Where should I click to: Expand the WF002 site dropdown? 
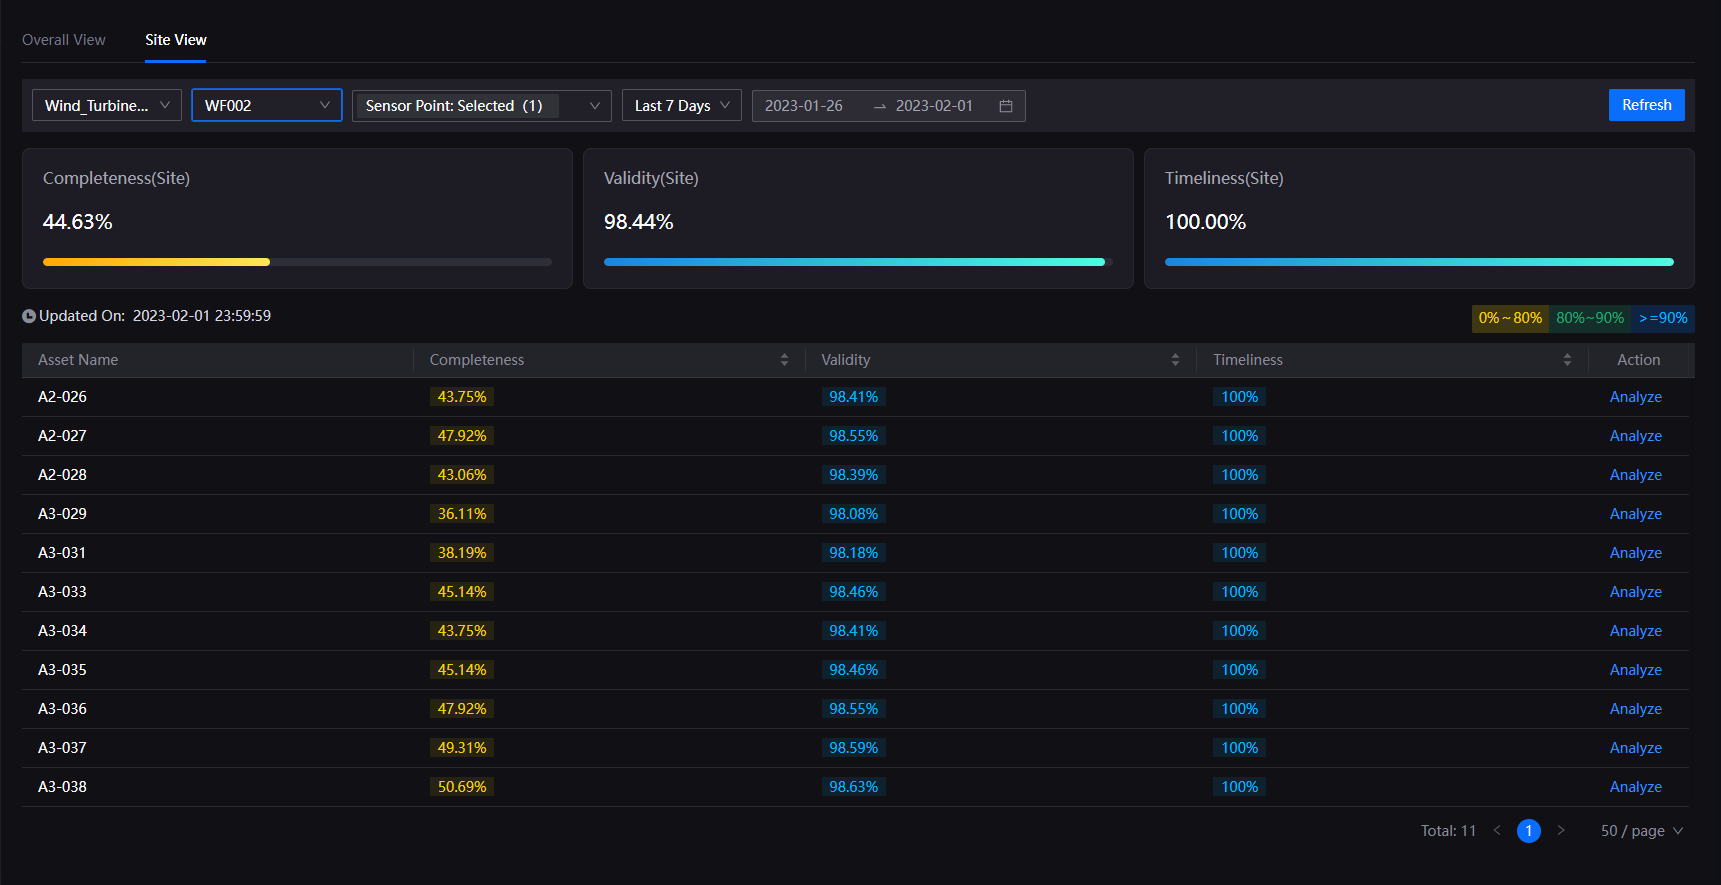(267, 106)
